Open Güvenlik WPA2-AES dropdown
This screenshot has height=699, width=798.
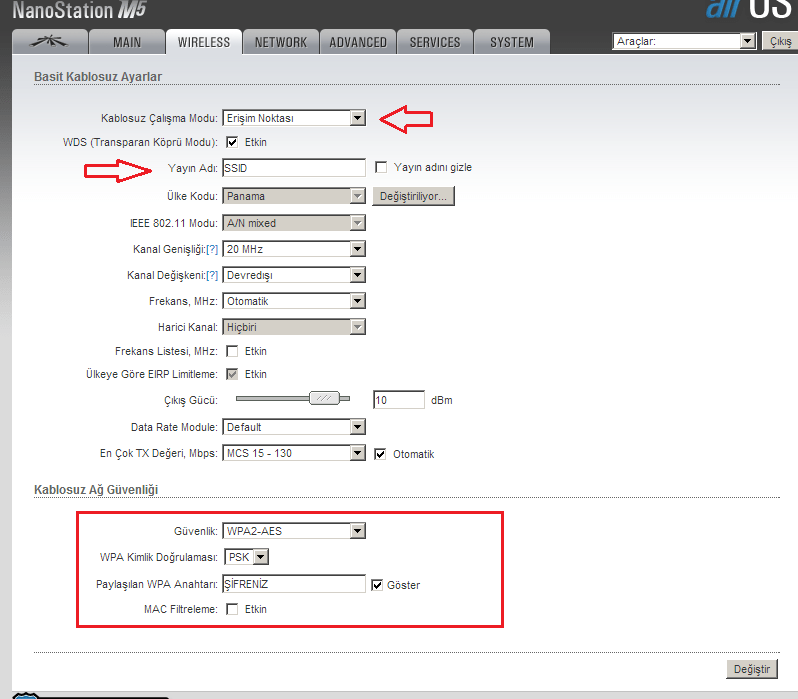(294, 531)
